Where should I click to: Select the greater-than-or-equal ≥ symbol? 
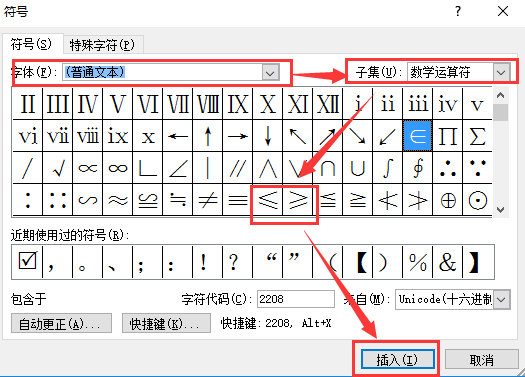point(298,200)
